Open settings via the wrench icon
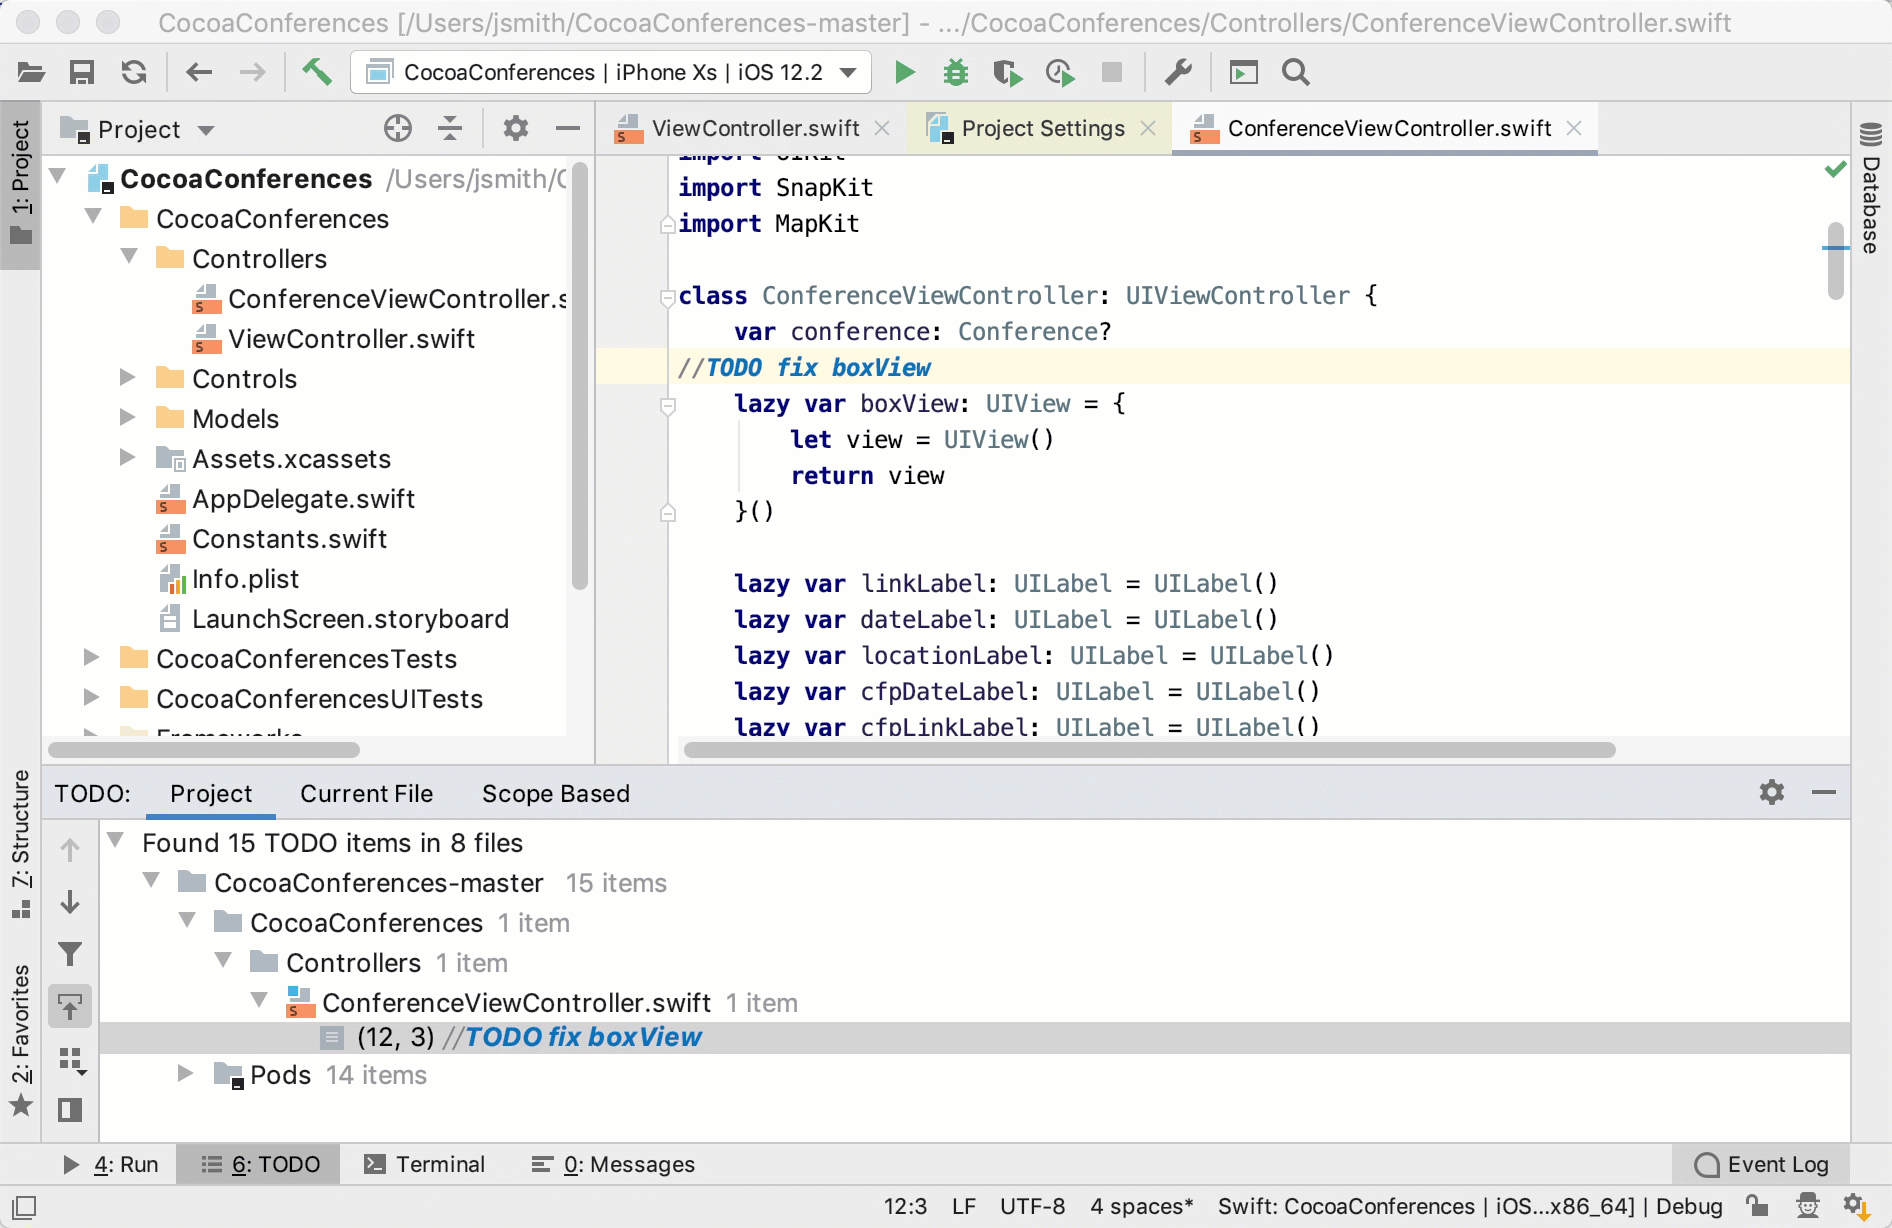The width and height of the screenshot is (1892, 1228). pyautogui.click(x=1179, y=72)
